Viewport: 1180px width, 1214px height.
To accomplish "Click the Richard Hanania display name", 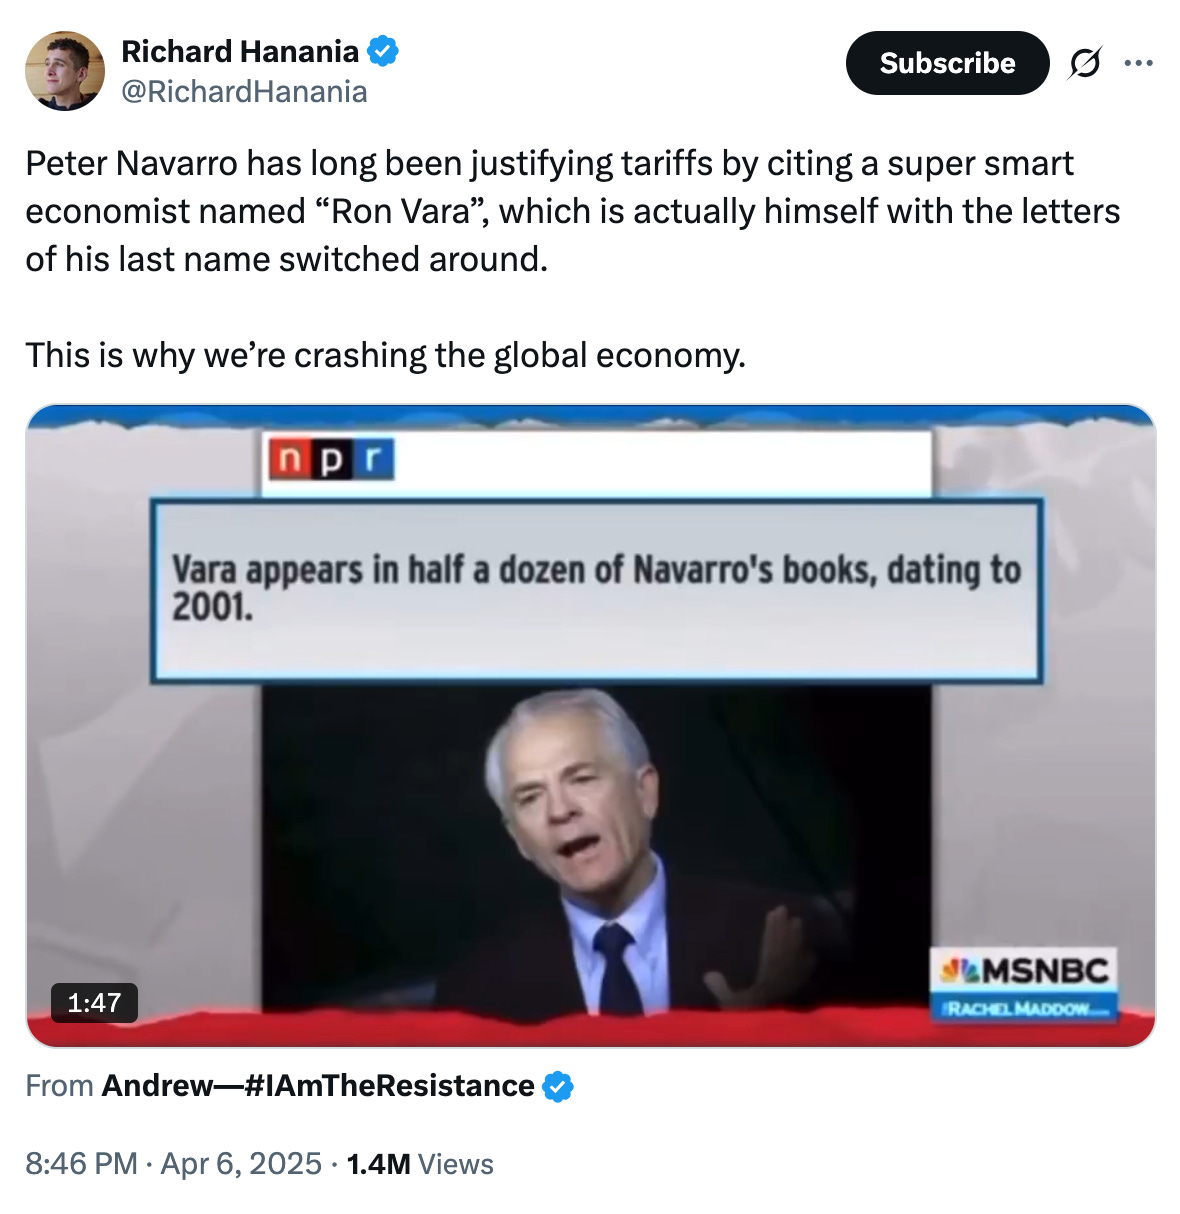I will (x=240, y=51).
